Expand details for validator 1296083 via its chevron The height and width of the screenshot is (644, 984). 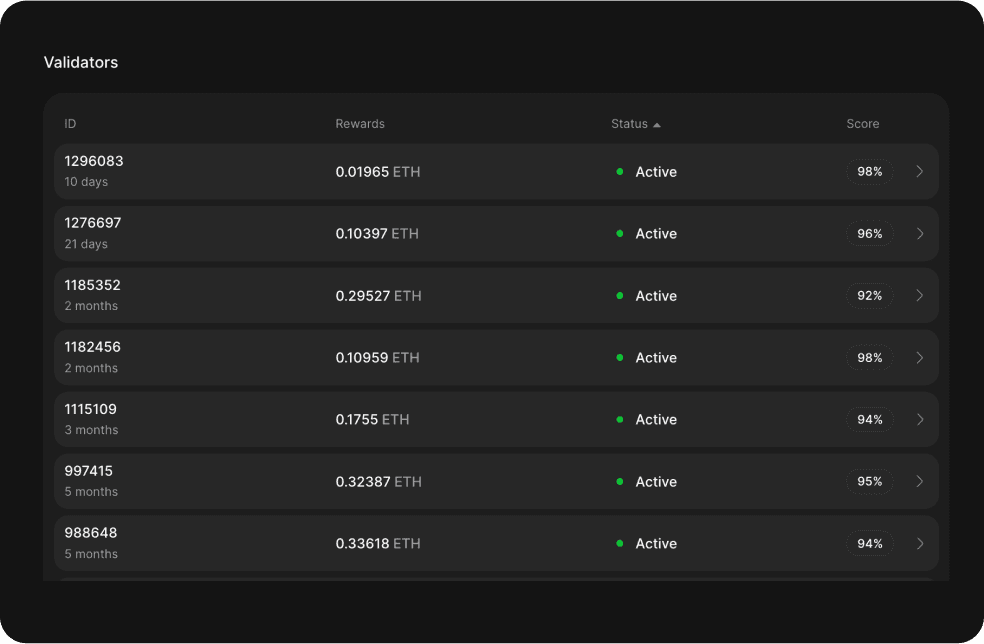tap(920, 171)
